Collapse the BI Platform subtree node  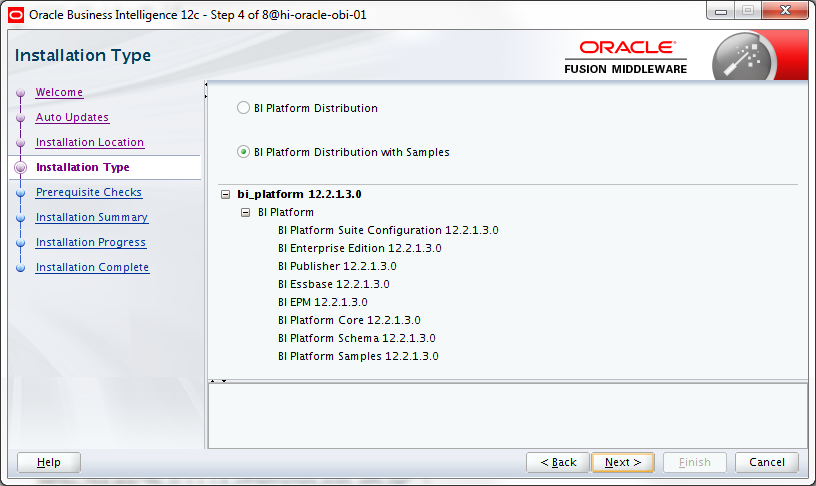pyautogui.click(x=246, y=212)
